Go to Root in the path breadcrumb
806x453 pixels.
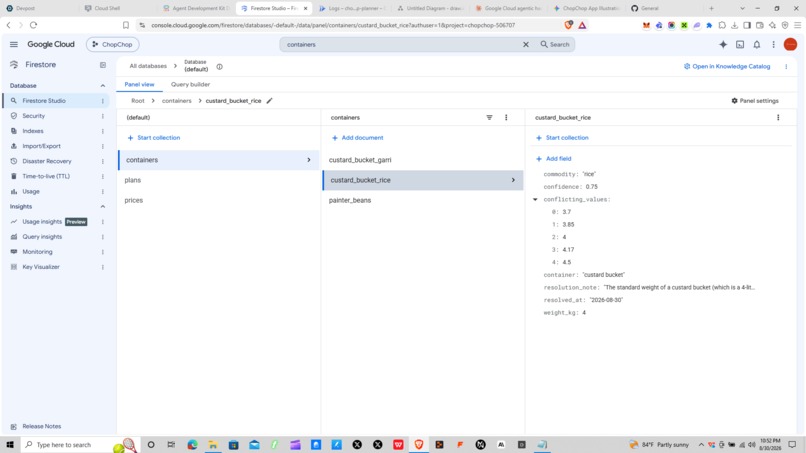138,101
